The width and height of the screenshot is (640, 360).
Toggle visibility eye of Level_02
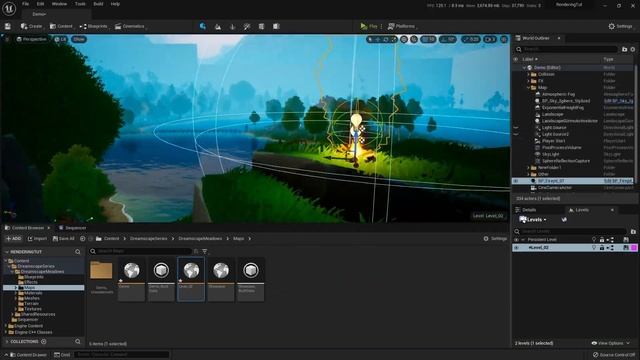[516, 248]
